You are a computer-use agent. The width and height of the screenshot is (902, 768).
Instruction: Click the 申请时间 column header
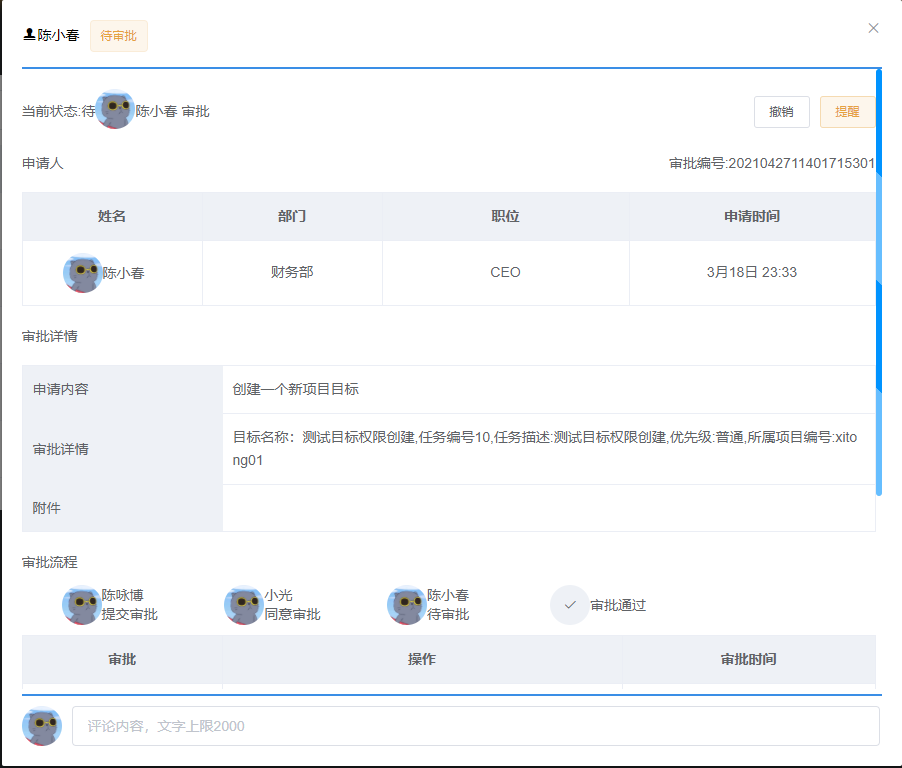pyautogui.click(x=752, y=216)
